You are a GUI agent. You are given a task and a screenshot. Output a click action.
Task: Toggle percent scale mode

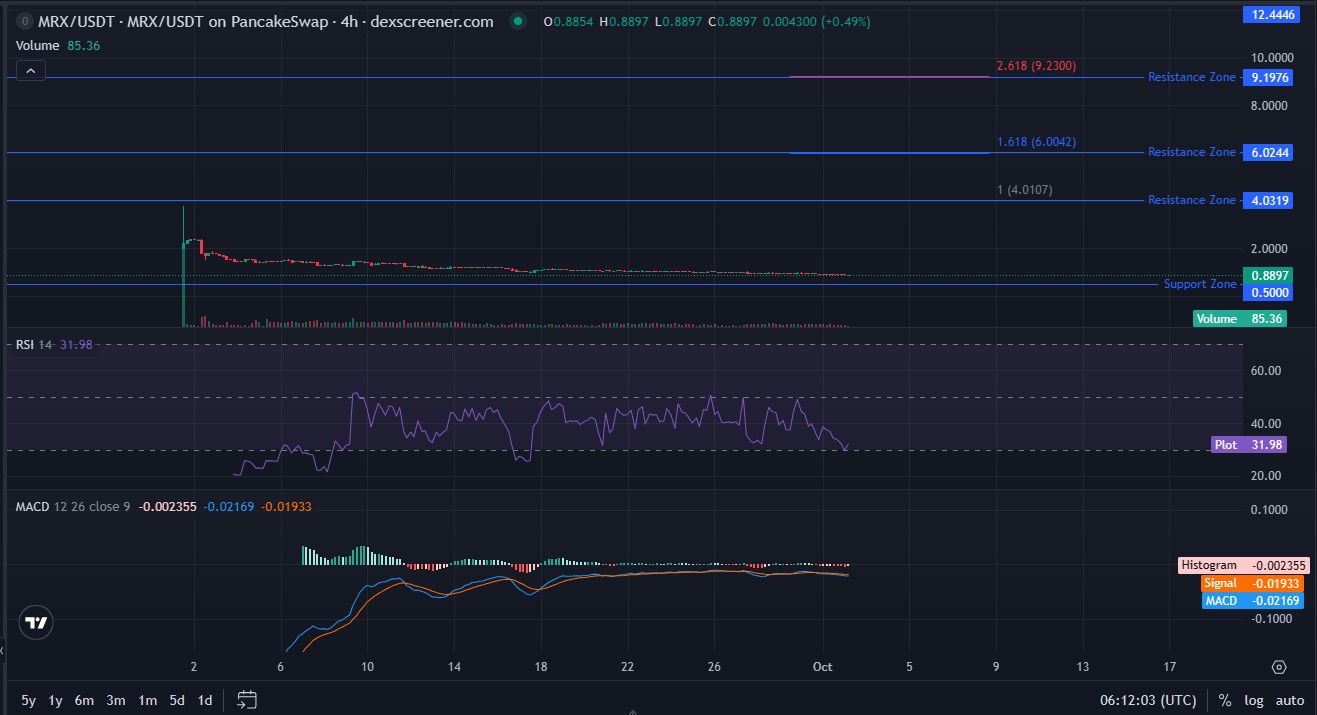(1225, 700)
